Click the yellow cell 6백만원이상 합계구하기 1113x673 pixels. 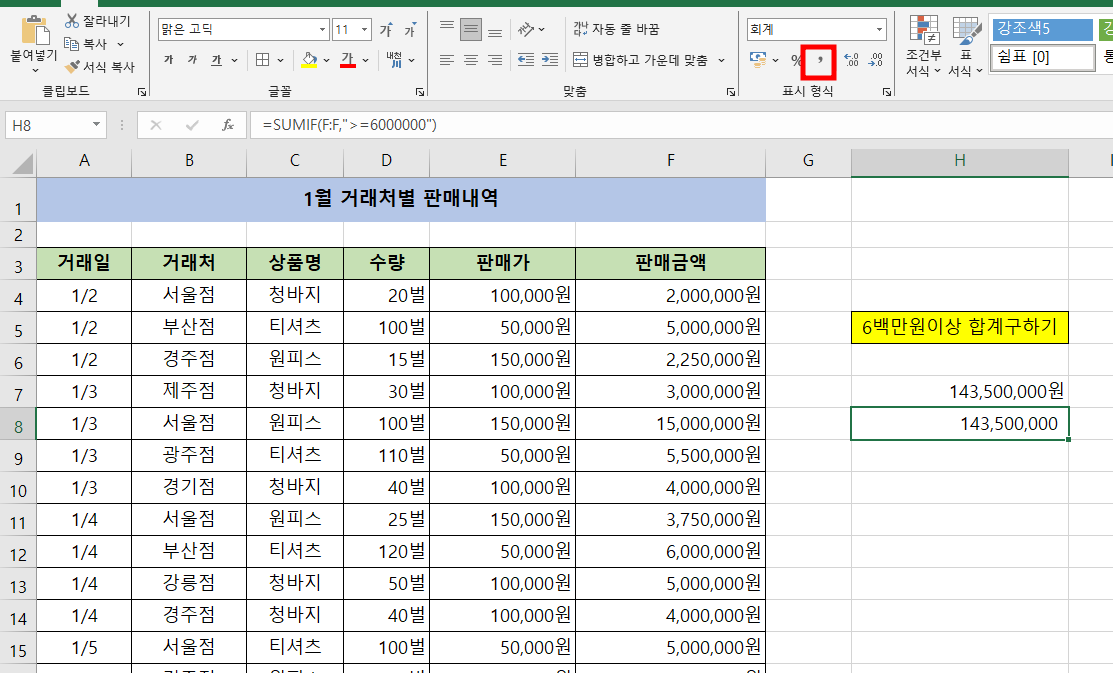pyautogui.click(x=960, y=327)
